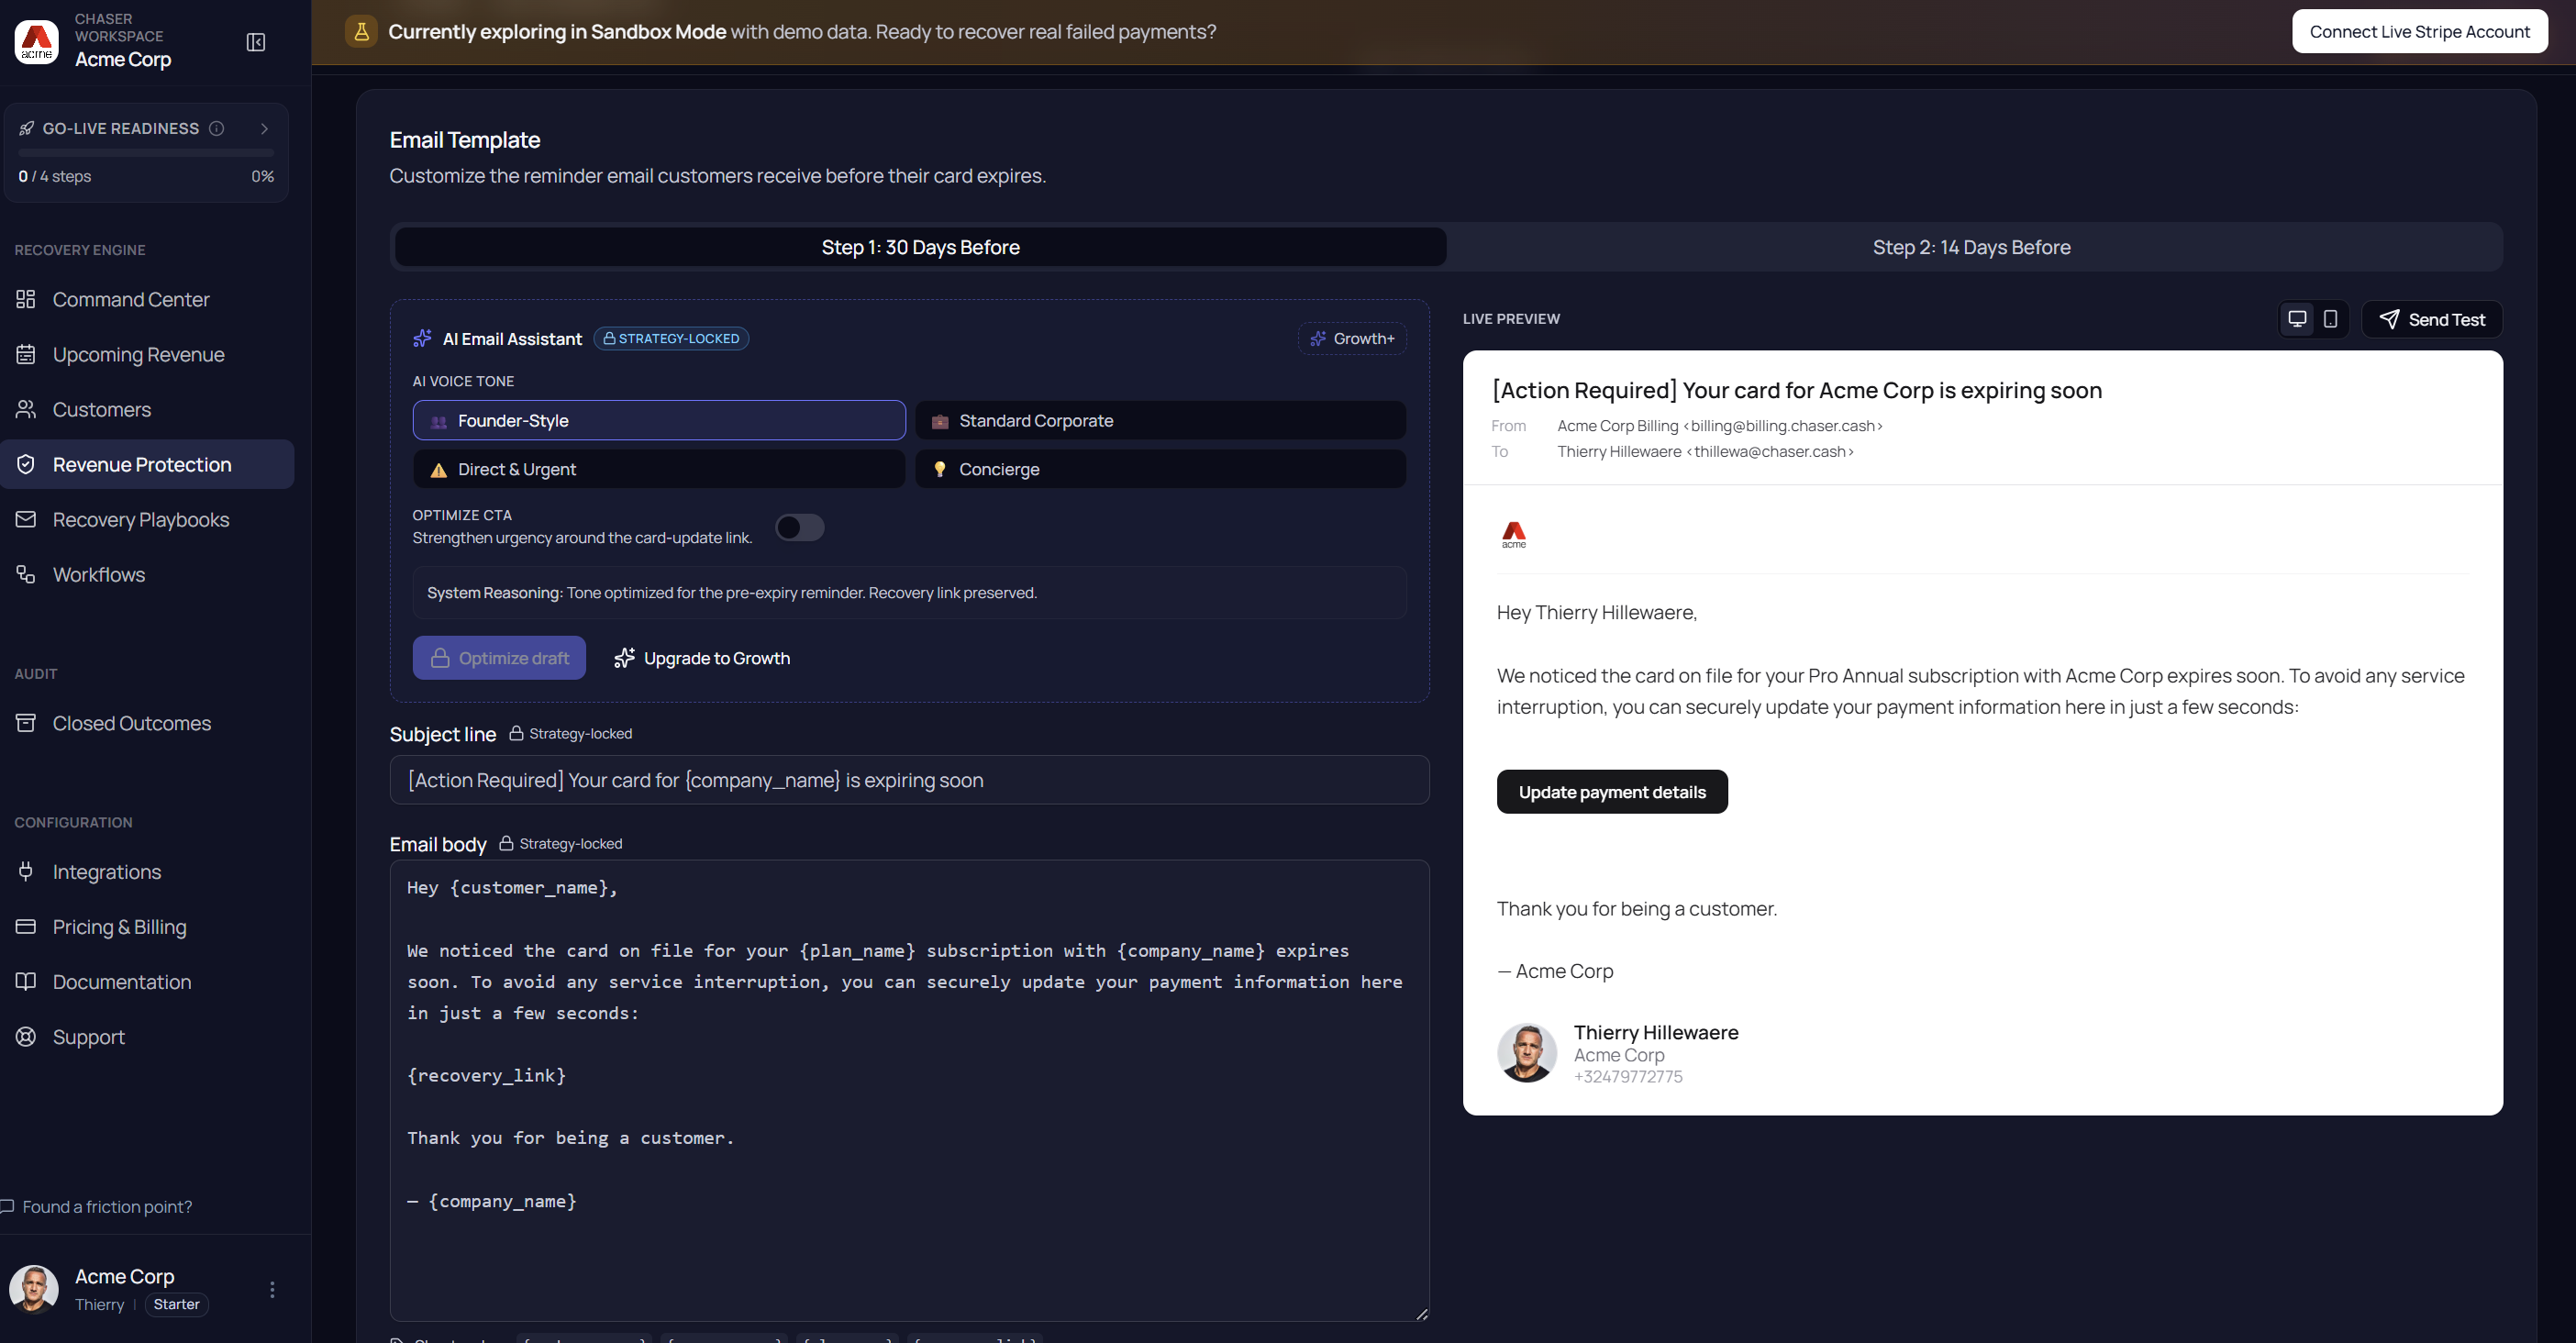Click the Send Test button
The height and width of the screenshot is (1343, 2576).
(2432, 319)
